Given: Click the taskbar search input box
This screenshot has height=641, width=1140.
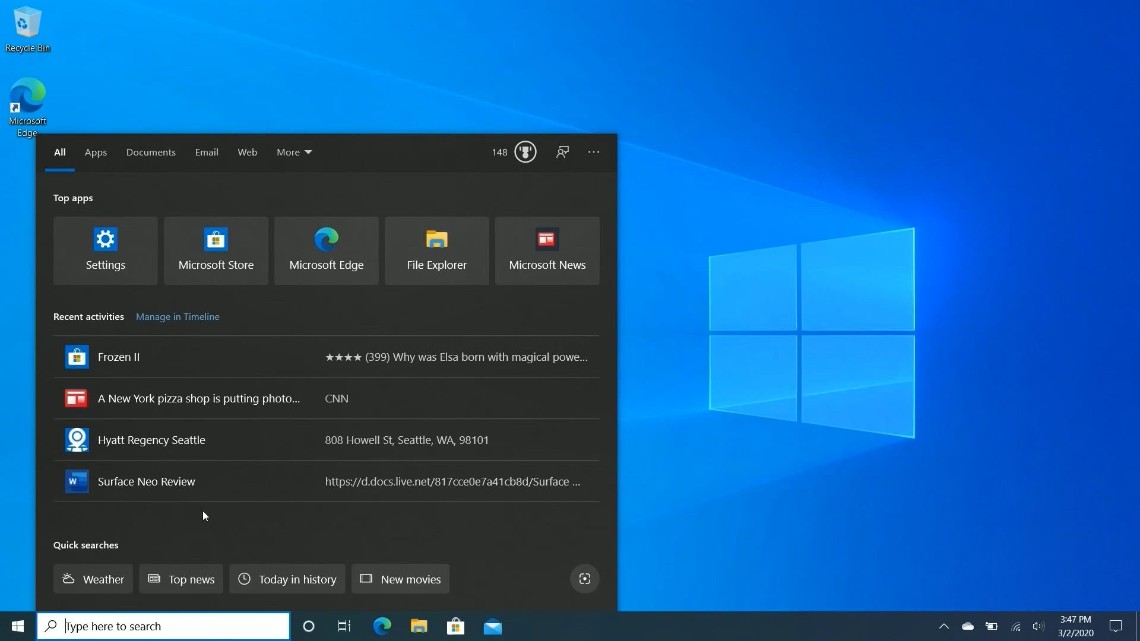Looking at the screenshot, I should [x=170, y=627].
